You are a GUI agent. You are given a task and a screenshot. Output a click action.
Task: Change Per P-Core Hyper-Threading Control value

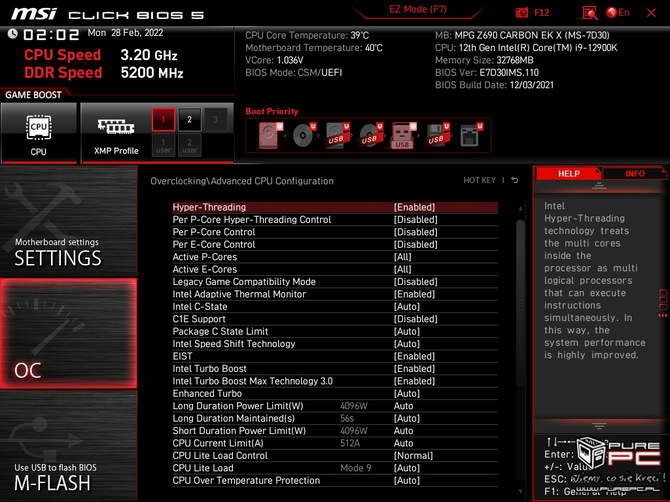[415, 220]
